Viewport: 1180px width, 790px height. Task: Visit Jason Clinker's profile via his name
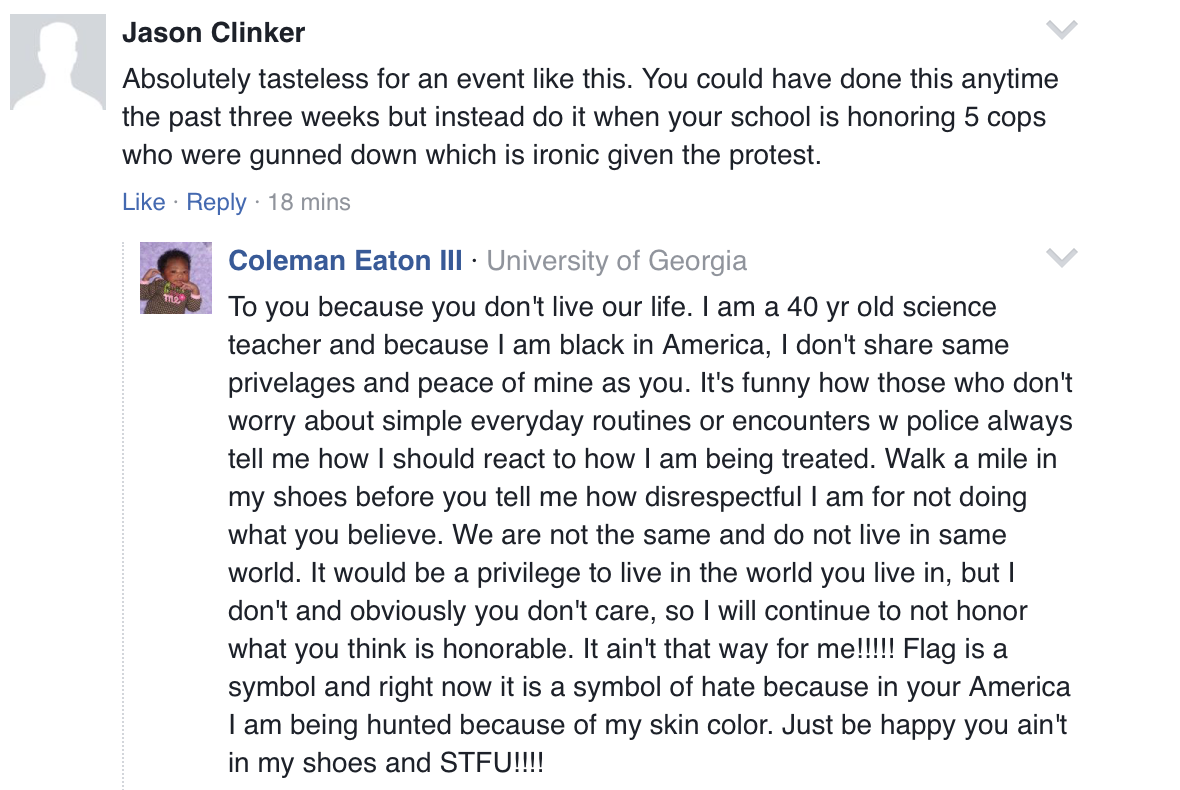[x=213, y=33]
